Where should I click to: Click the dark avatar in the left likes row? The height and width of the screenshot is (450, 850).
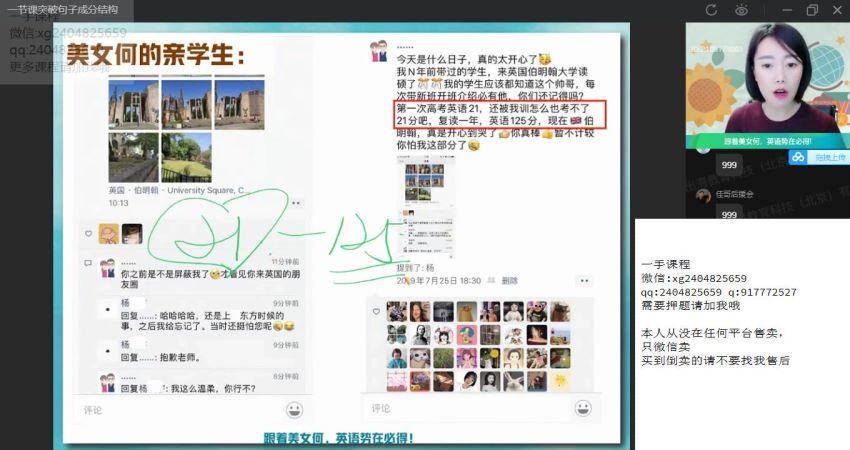pyautogui.click(x=132, y=234)
